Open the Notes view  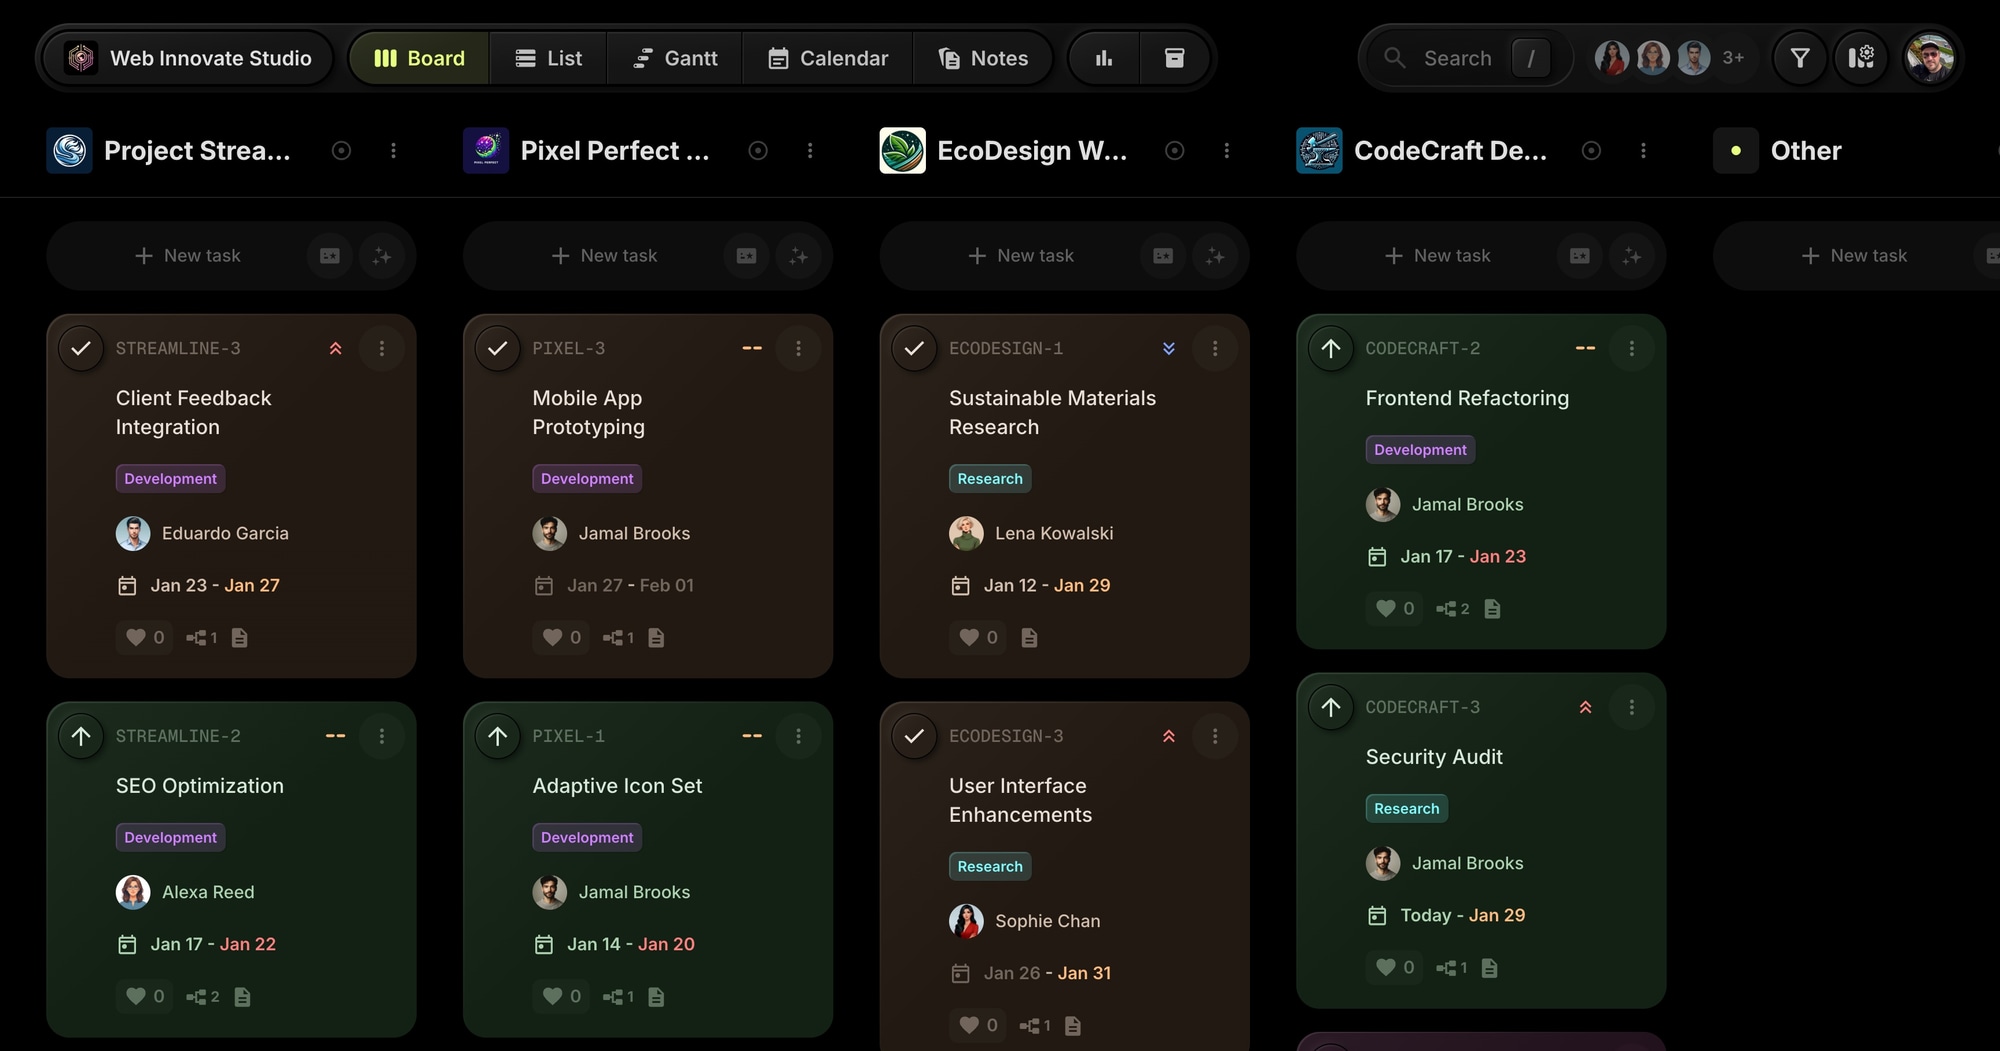984,57
